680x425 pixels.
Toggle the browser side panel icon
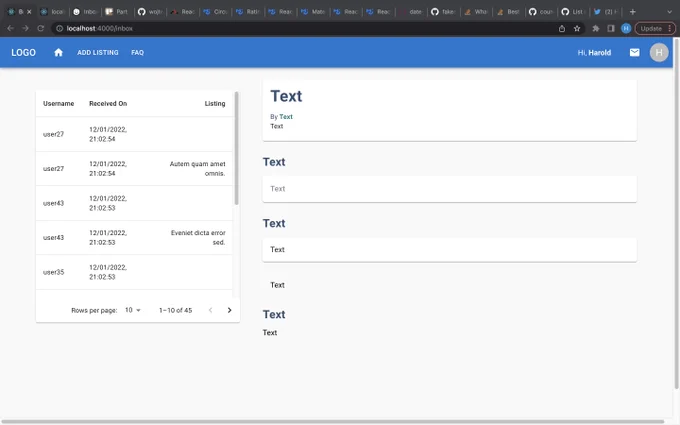point(611,28)
